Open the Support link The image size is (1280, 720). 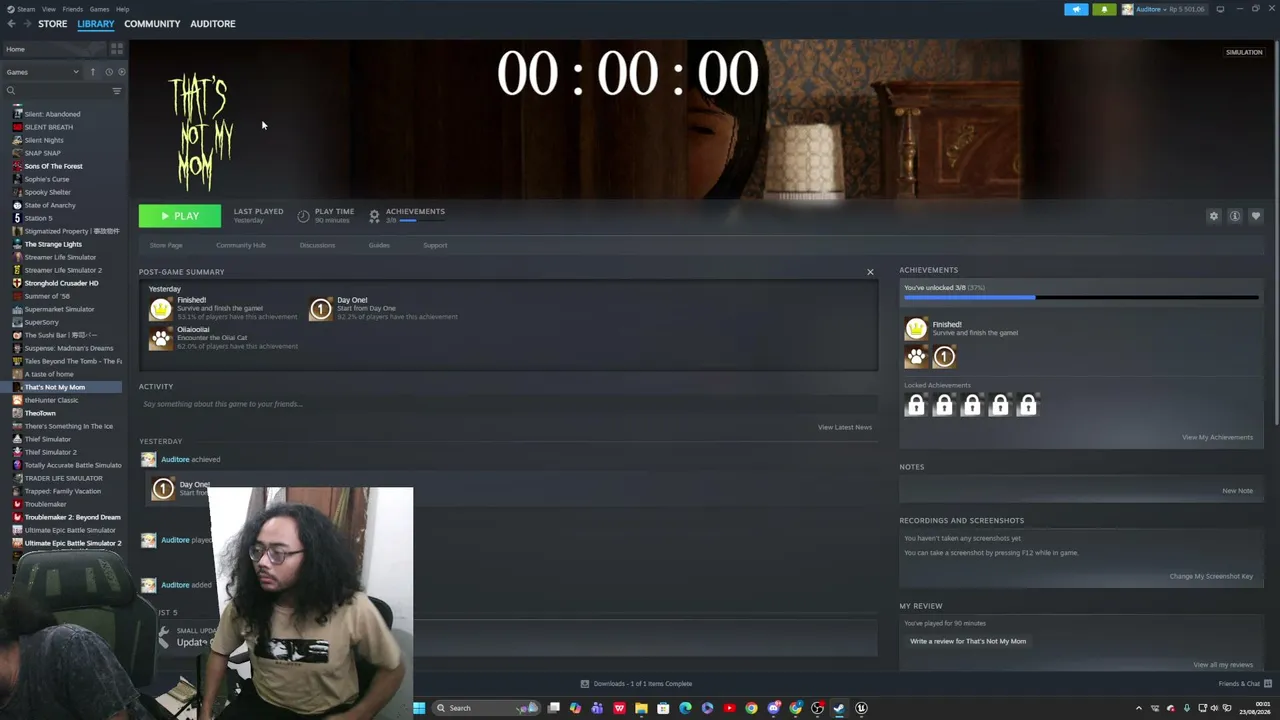[x=435, y=245]
